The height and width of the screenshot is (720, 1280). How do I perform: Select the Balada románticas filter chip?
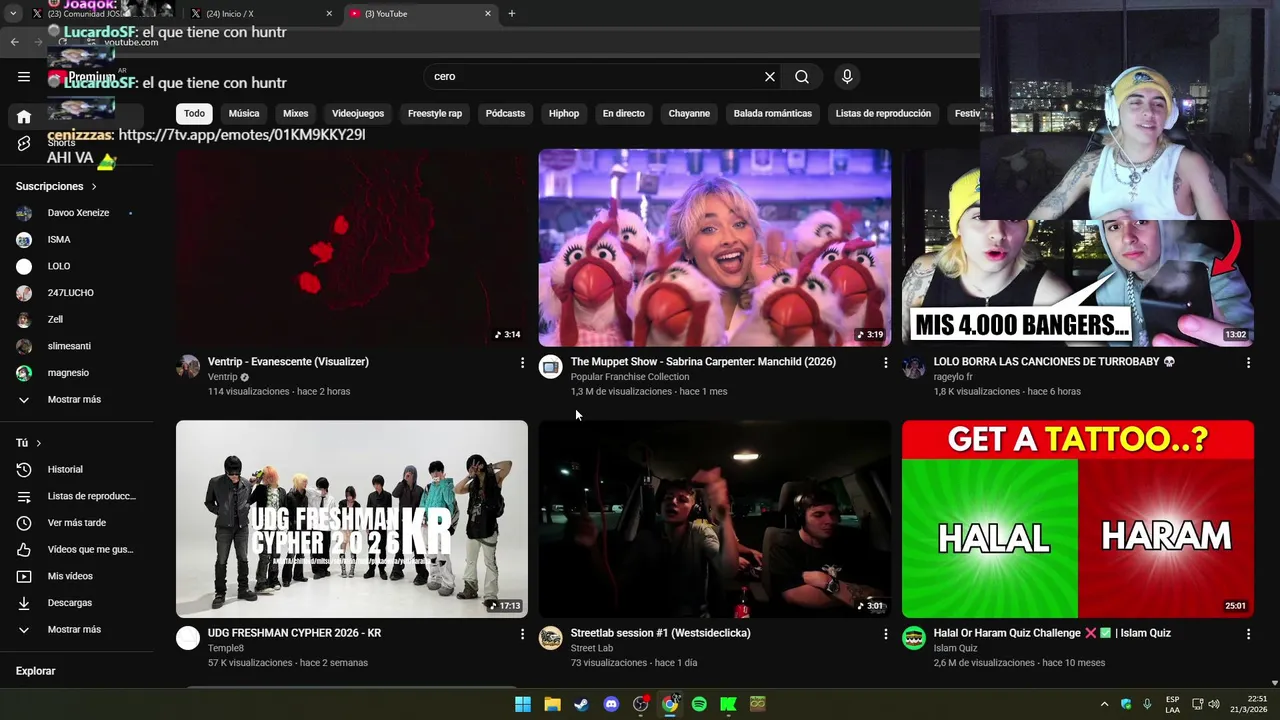point(773,113)
